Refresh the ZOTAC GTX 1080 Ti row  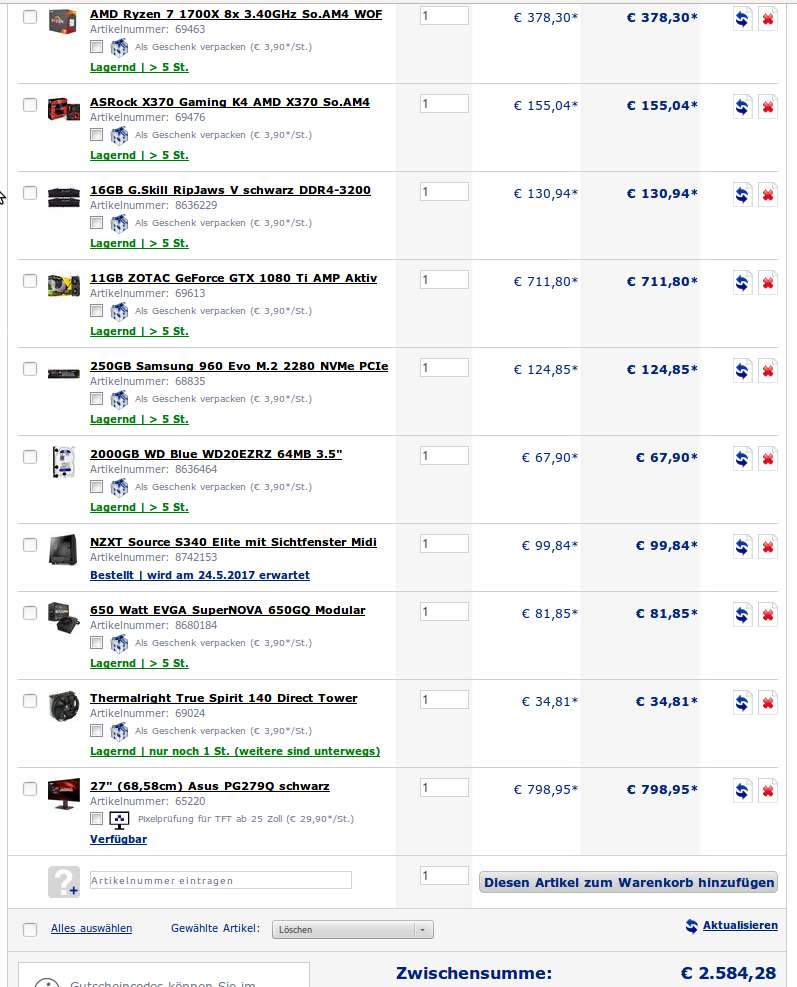[742, 283]
